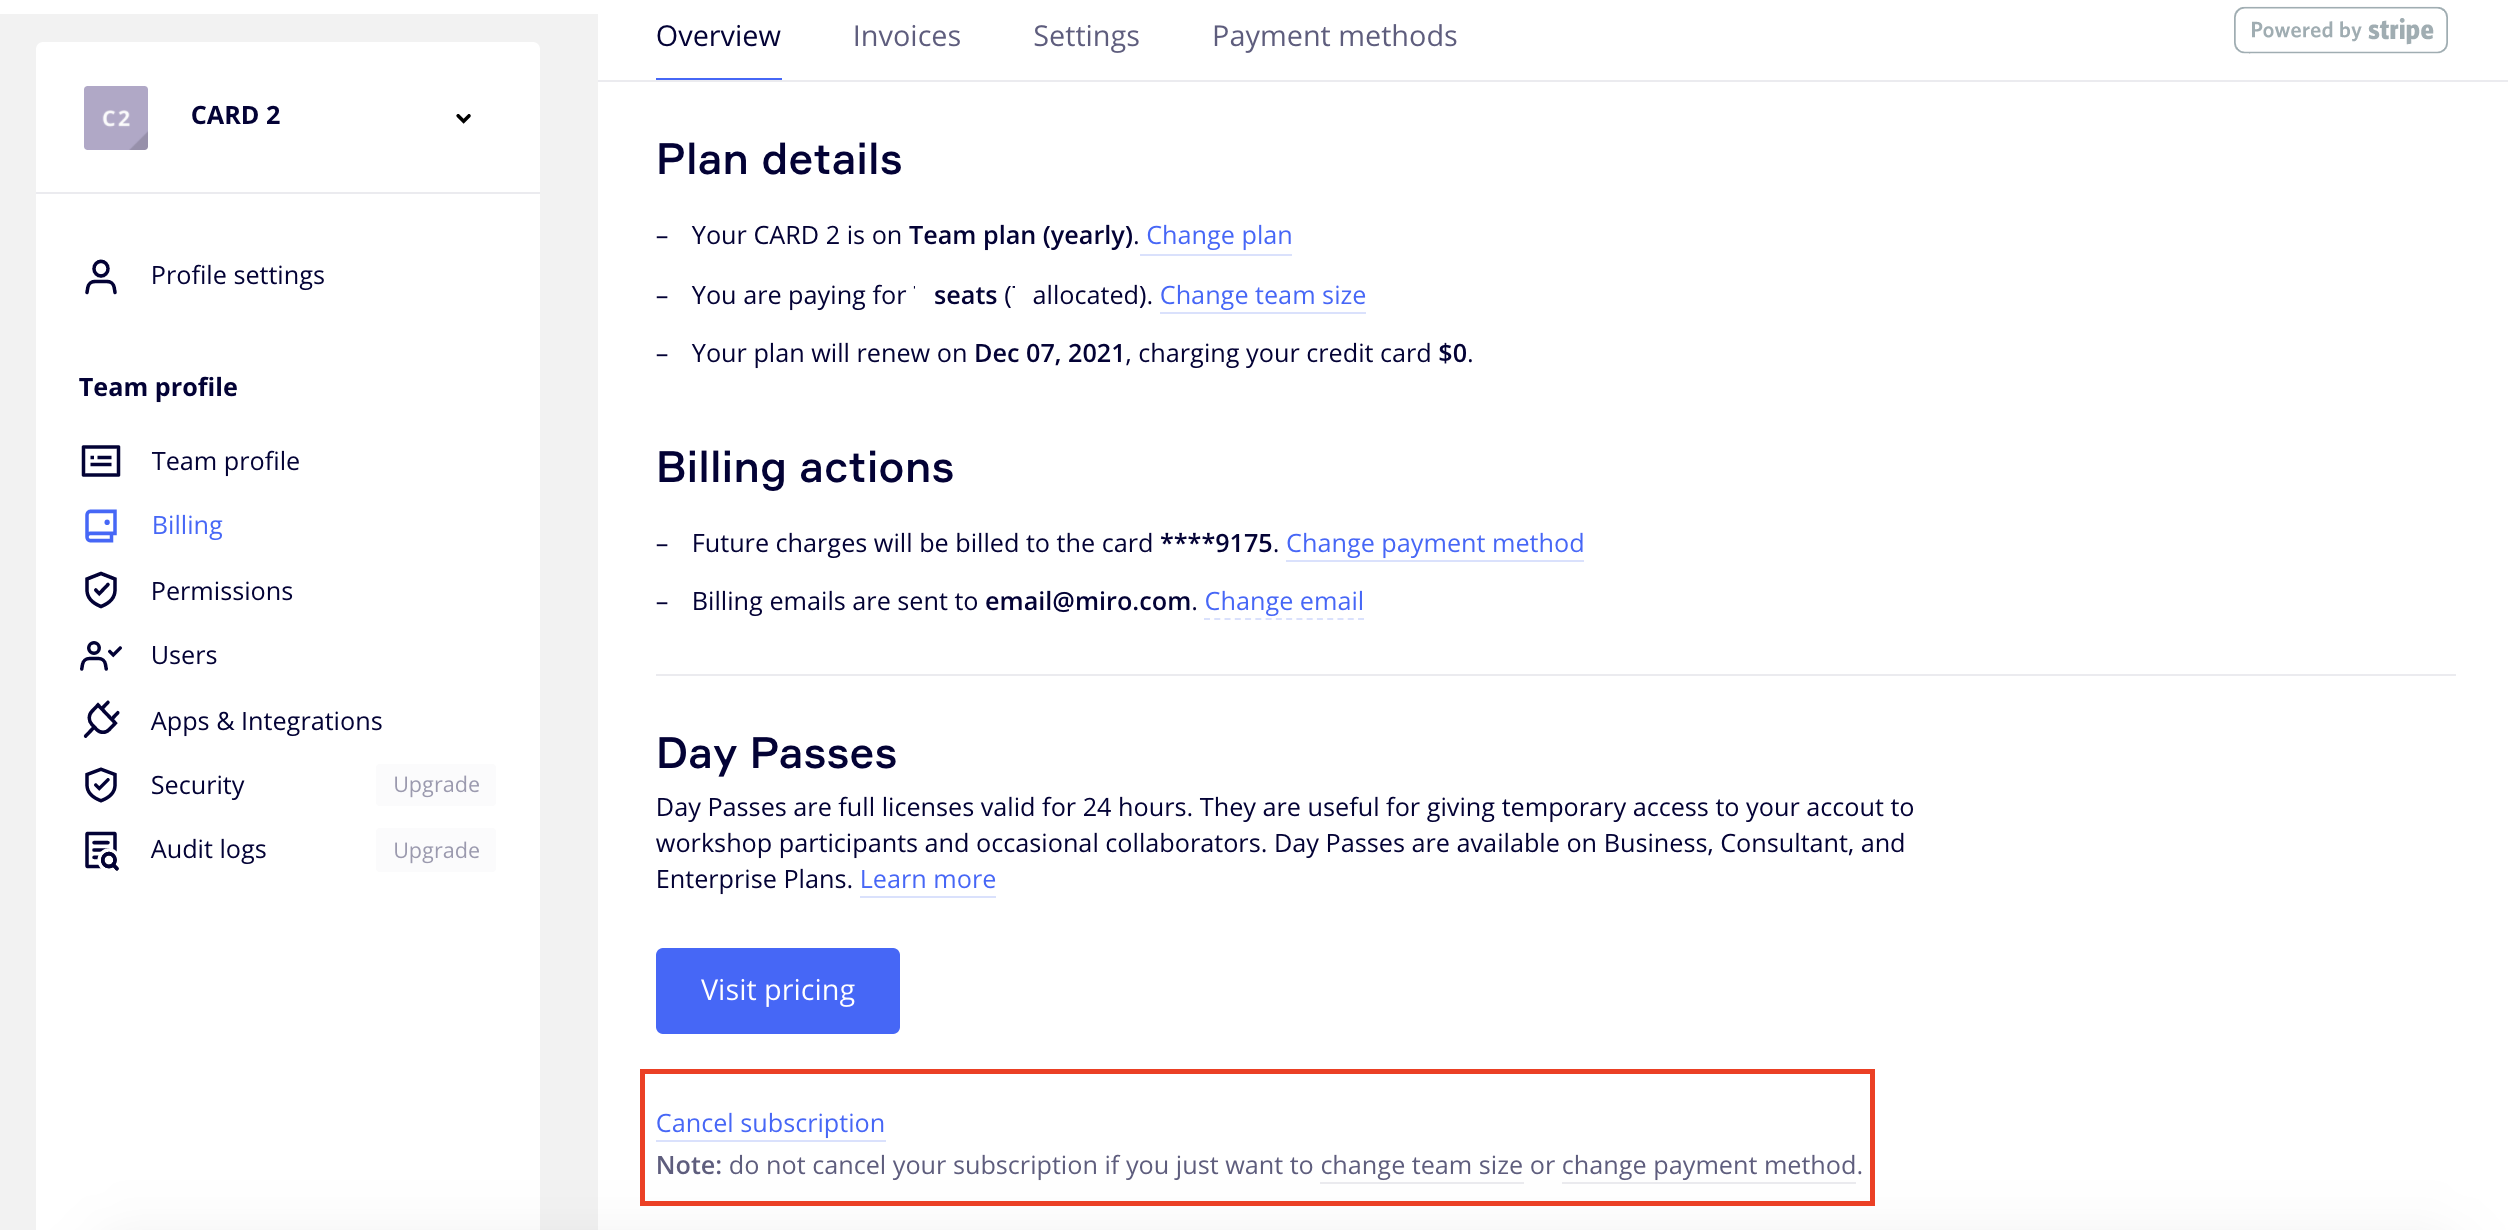Expand the CARD 2 team dropdown chevron
The height and width of the screenshot is (1230, 2508).
pos(463,118)
